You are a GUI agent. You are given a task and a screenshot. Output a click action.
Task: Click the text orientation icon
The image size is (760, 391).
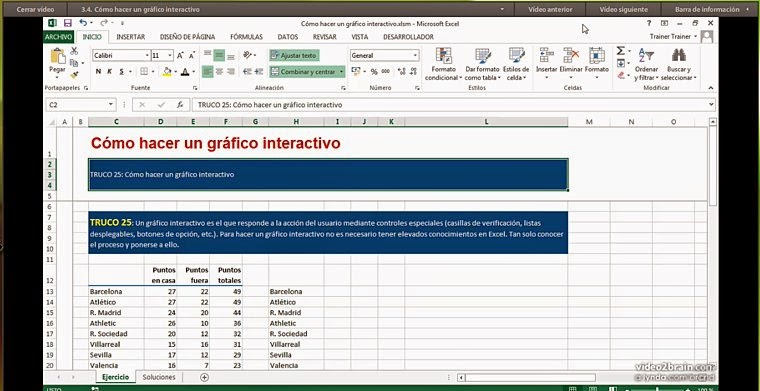point(248,55)
